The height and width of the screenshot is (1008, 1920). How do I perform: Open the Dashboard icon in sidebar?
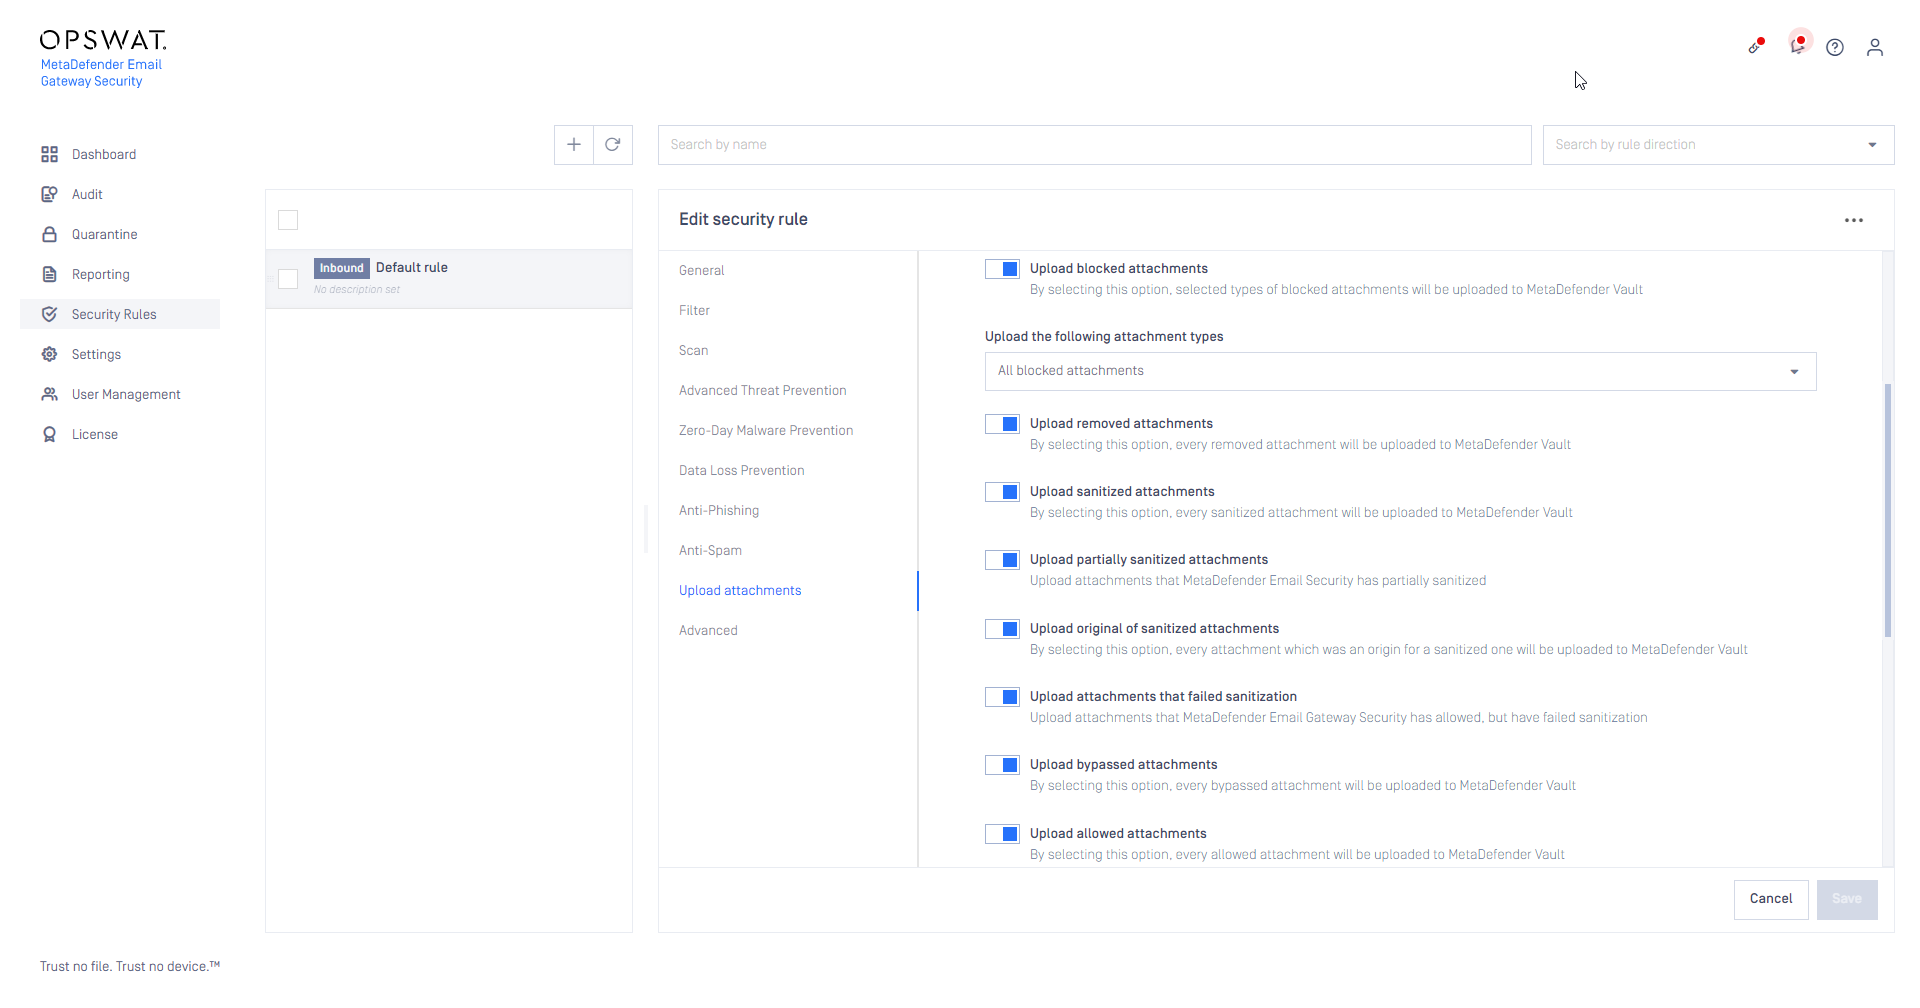(49, 154)
